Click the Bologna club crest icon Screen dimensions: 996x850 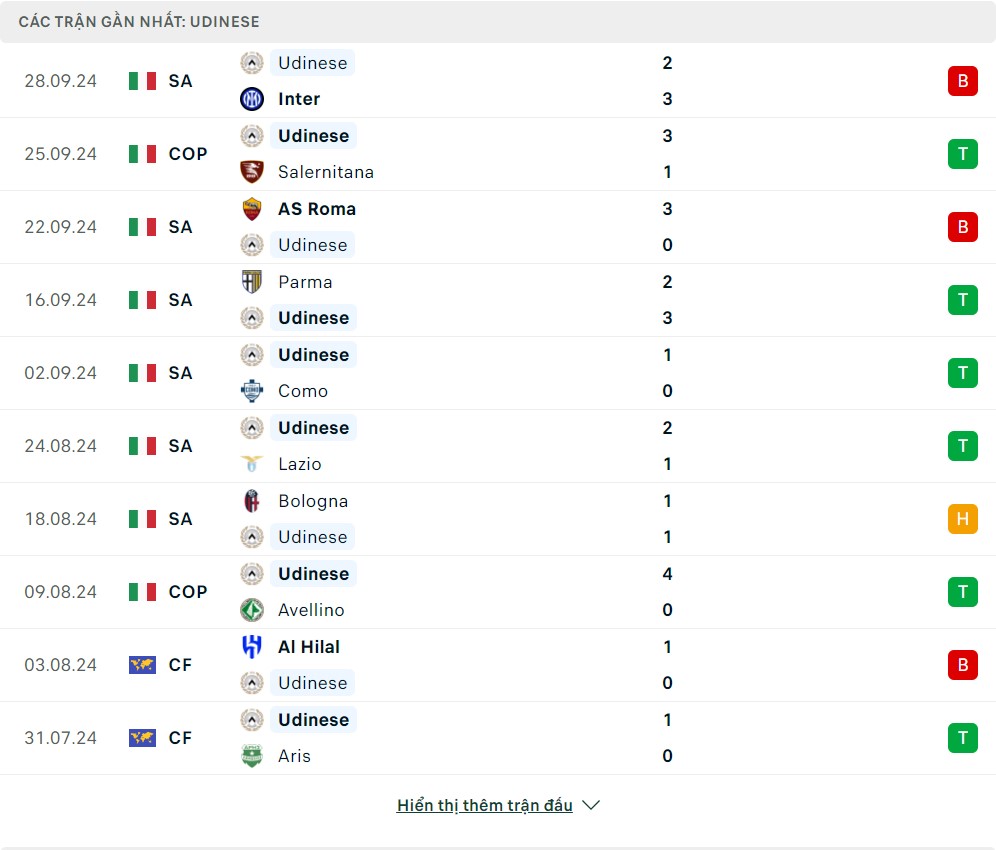click(x=252, y=501)
